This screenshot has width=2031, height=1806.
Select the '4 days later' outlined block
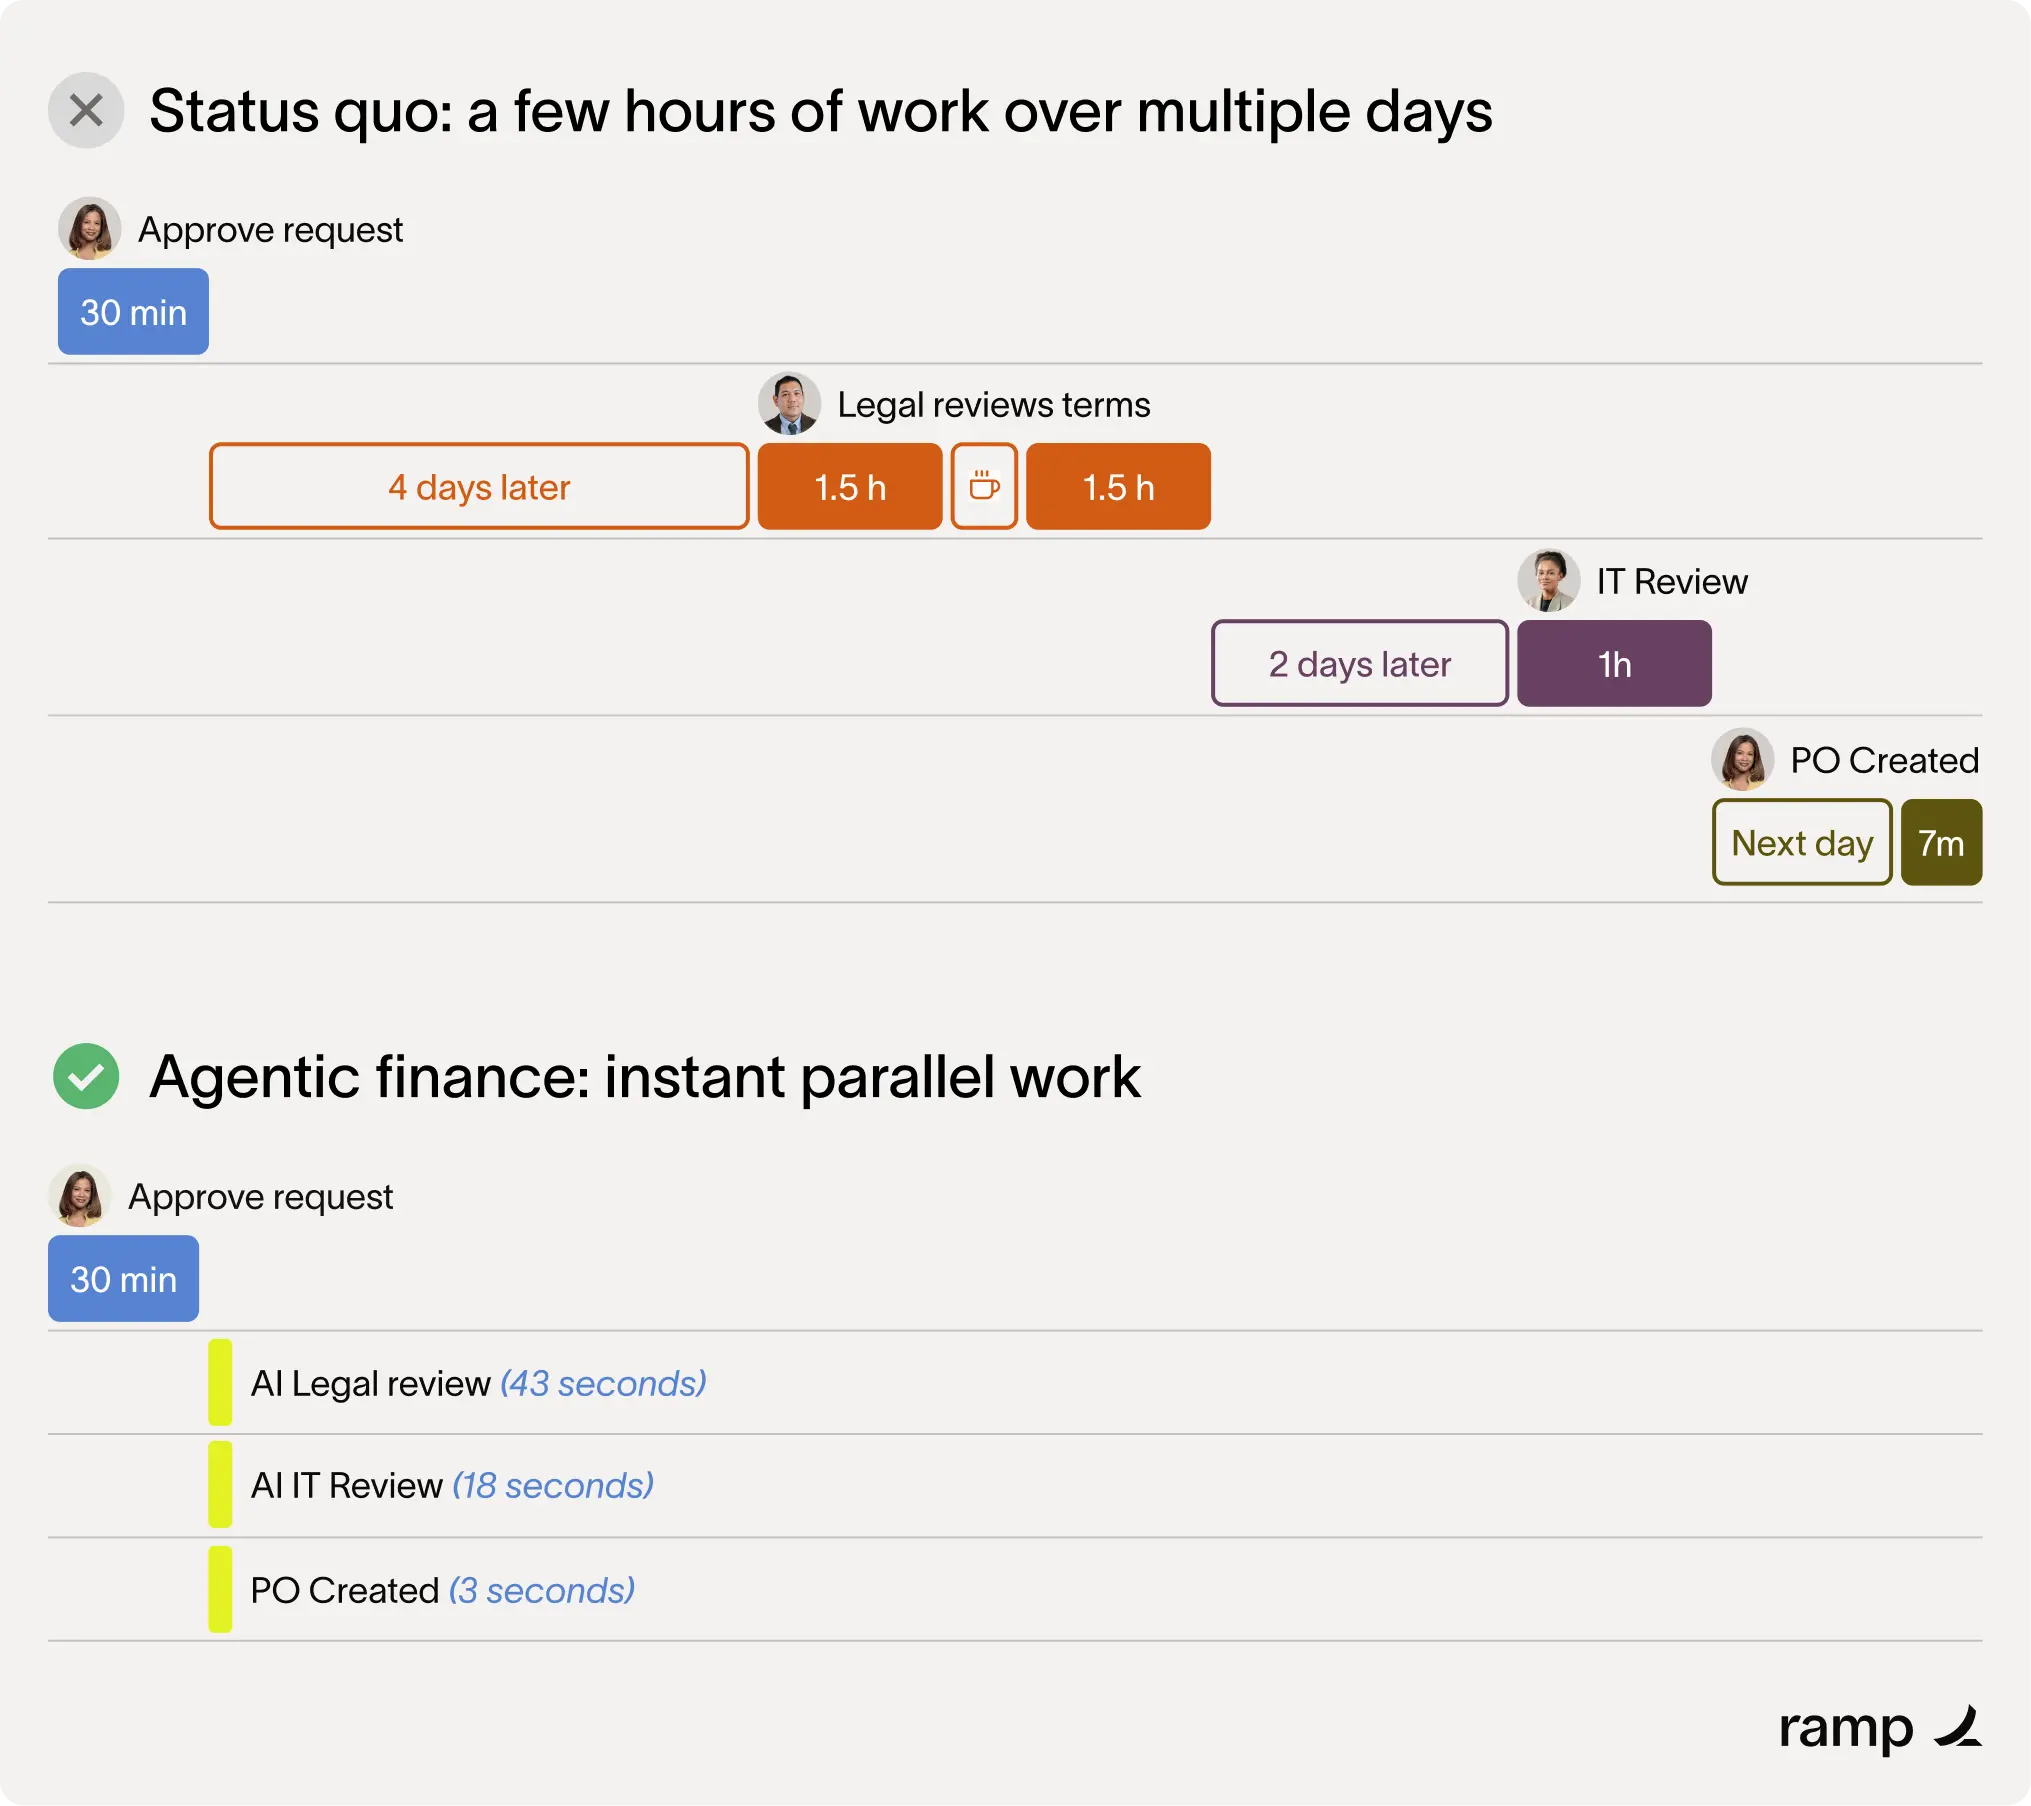pyautogui.click(x=479, y=486)
